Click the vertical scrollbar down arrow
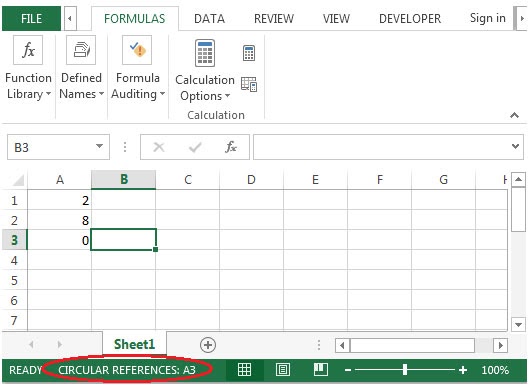Screen dimensions: 529x386 tap(519, 324)
